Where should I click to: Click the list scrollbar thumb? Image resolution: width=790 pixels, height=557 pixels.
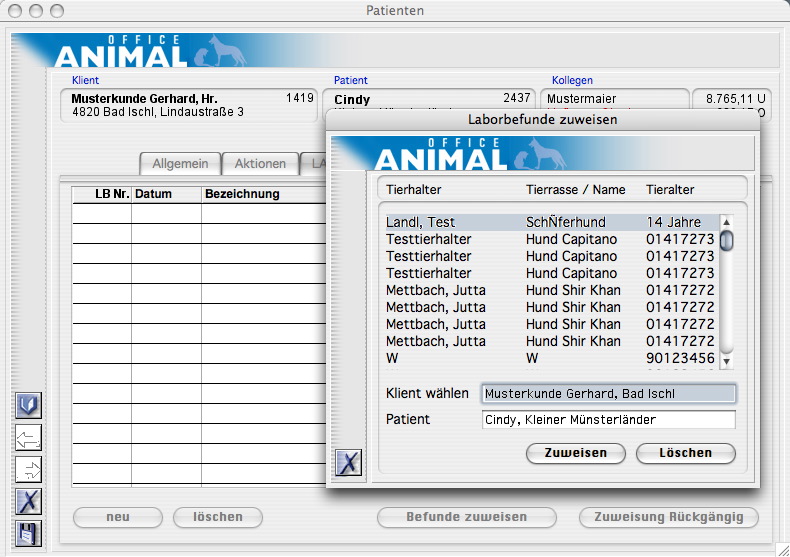click(x=727, y=240)
